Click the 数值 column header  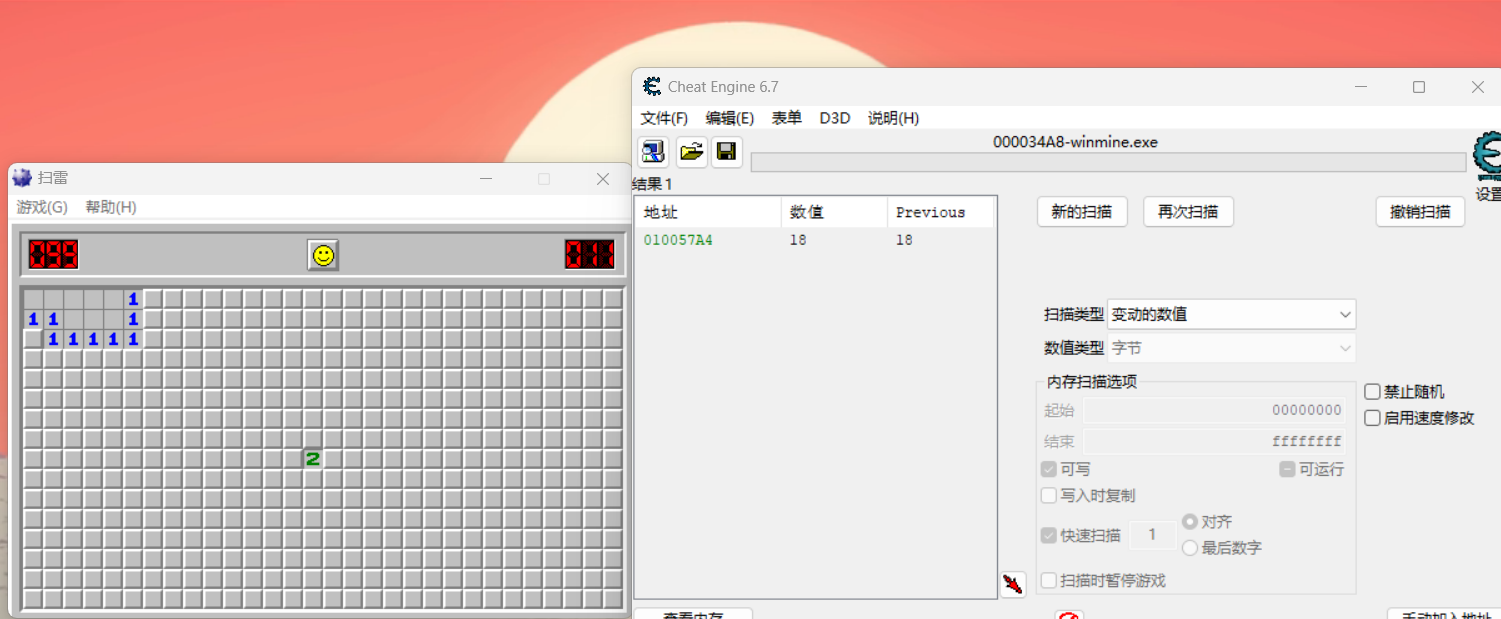[x=834, y=212]
